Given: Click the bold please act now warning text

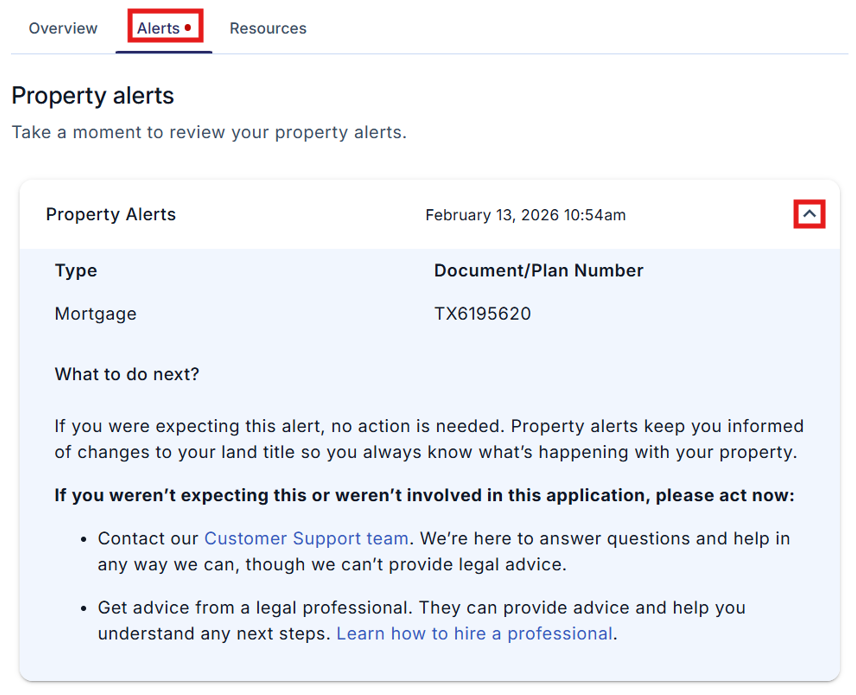Looking at the screenshot, I should pyautogui.click(x=424, y=495).
